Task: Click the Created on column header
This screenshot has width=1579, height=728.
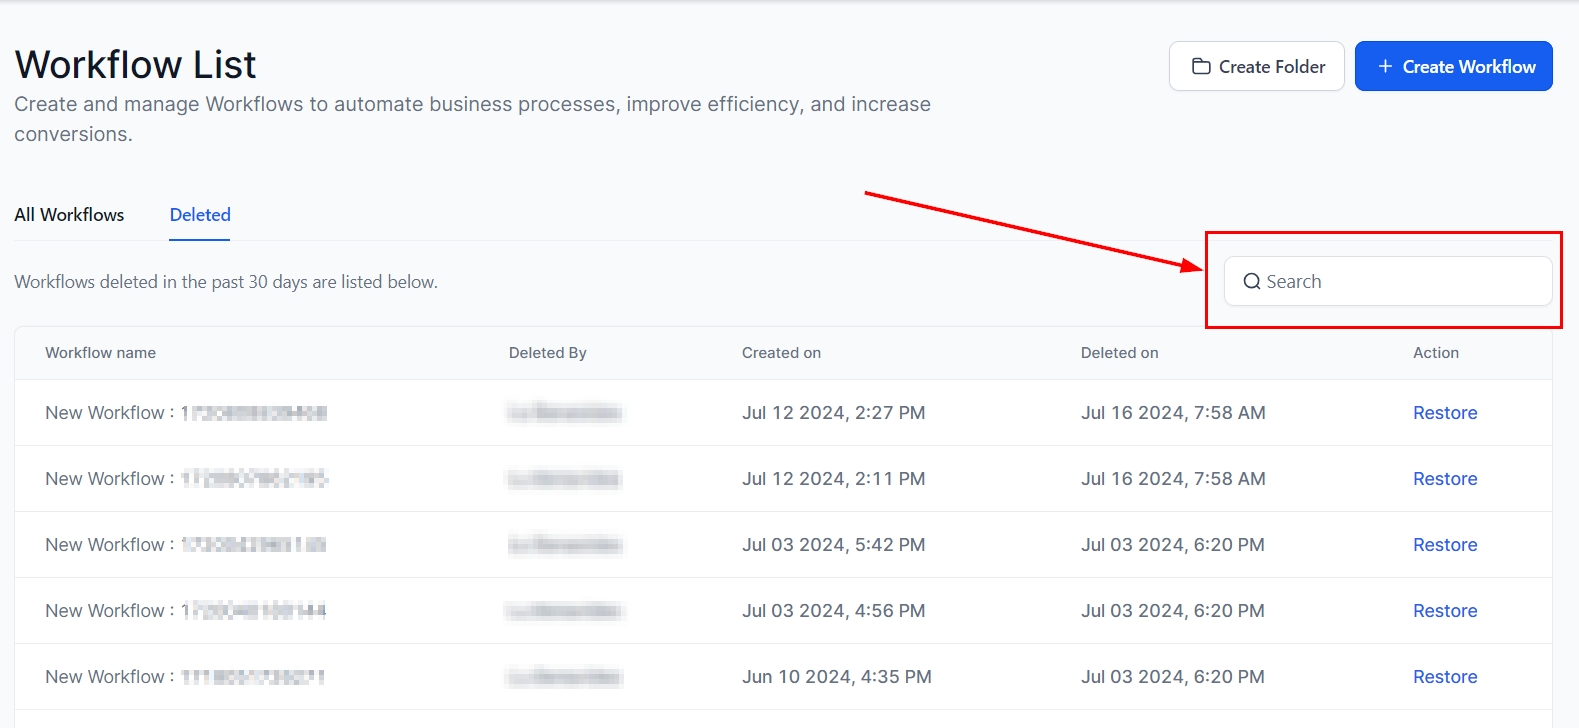Action: (781, 353)
